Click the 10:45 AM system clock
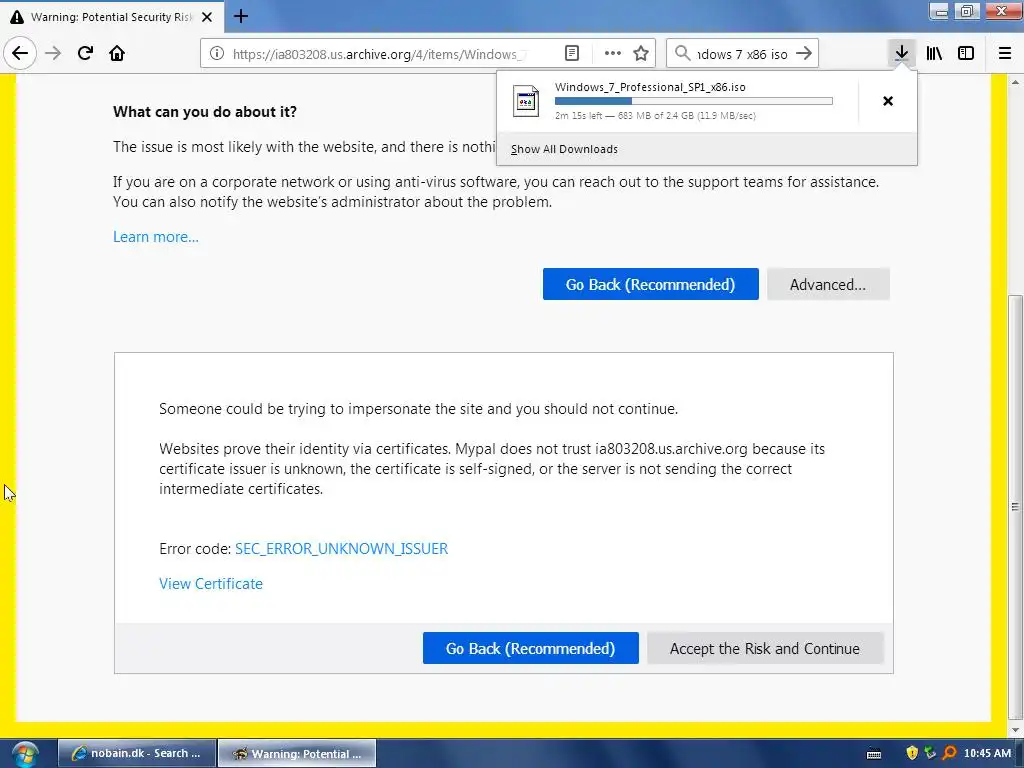The image size is (1024, 768). pyautogui.click(x=987, y=753)
